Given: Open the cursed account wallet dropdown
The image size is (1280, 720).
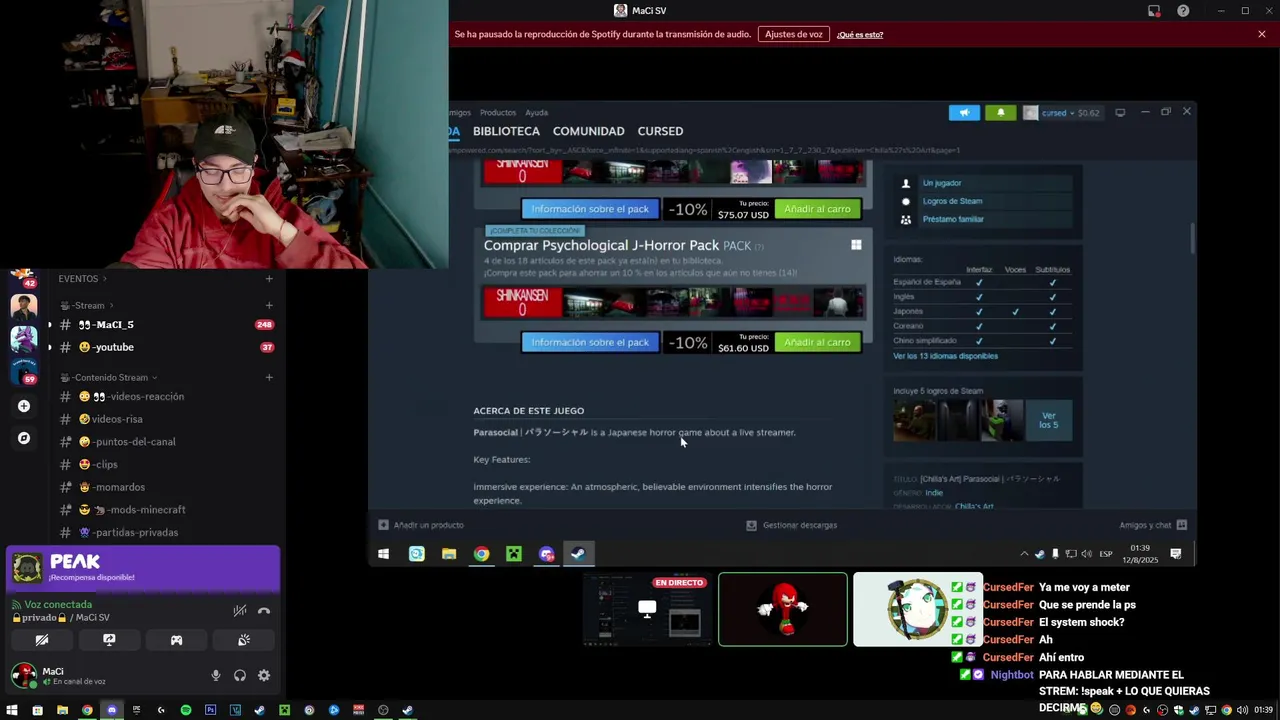Looking at the screenshot, I should pyautogui.click(x=1061, y=113).
